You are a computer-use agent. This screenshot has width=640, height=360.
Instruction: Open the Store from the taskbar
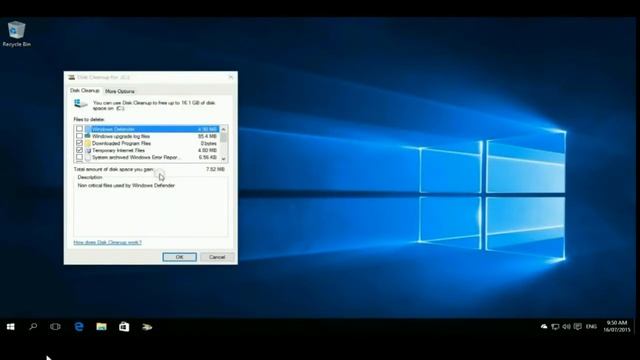click(x=124, y=327)
